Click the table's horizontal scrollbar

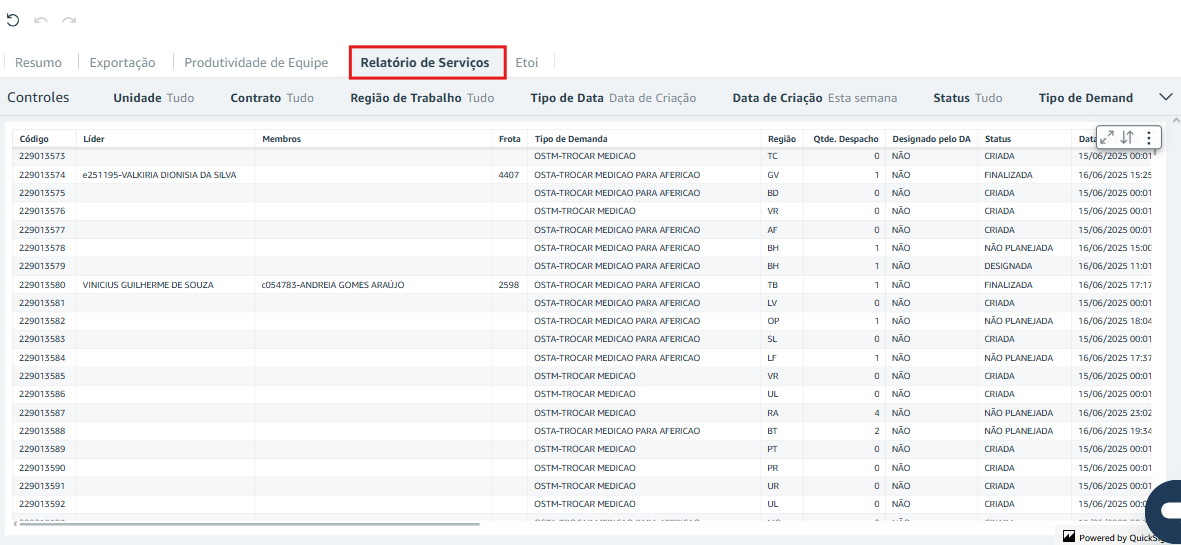(x=250, y=523)
